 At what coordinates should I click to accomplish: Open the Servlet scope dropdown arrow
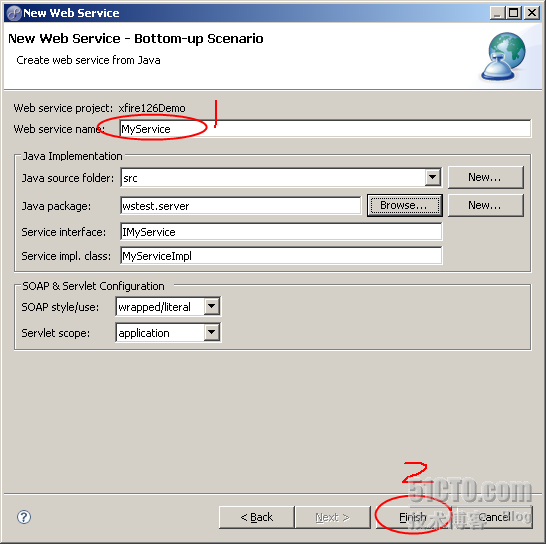[x=211, y=333]
